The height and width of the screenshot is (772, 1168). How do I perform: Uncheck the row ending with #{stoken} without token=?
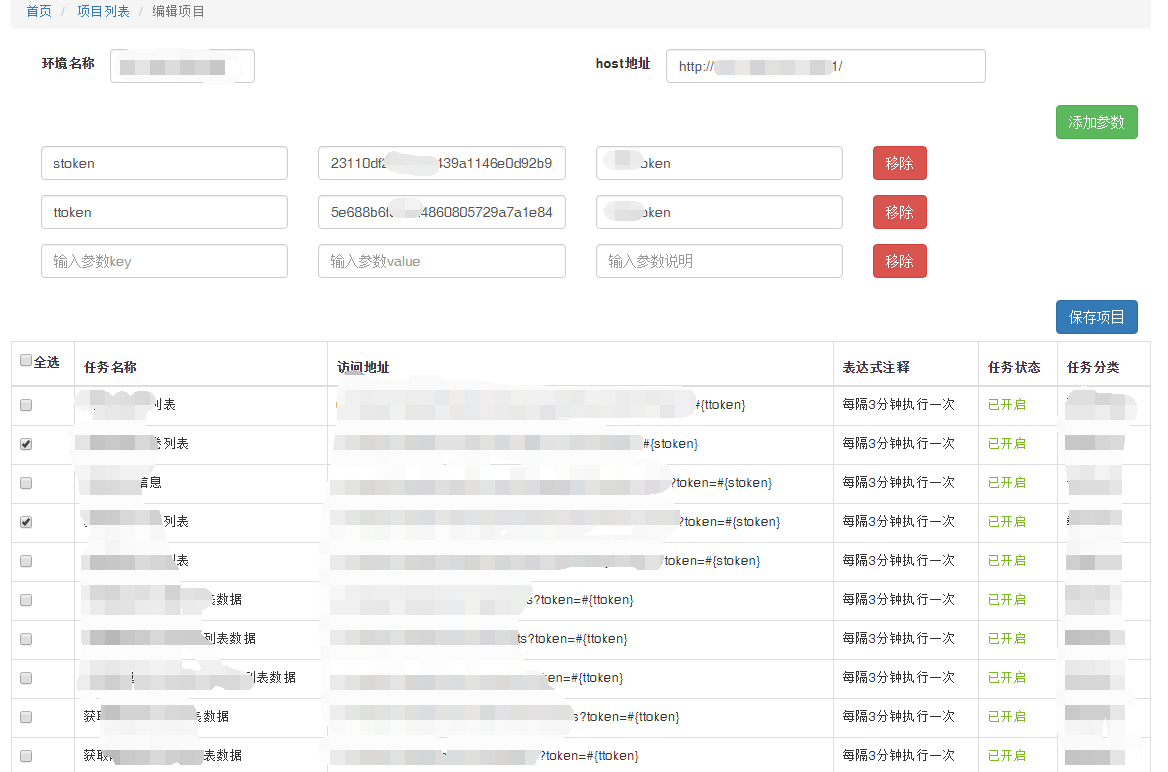tap(26, 444)
